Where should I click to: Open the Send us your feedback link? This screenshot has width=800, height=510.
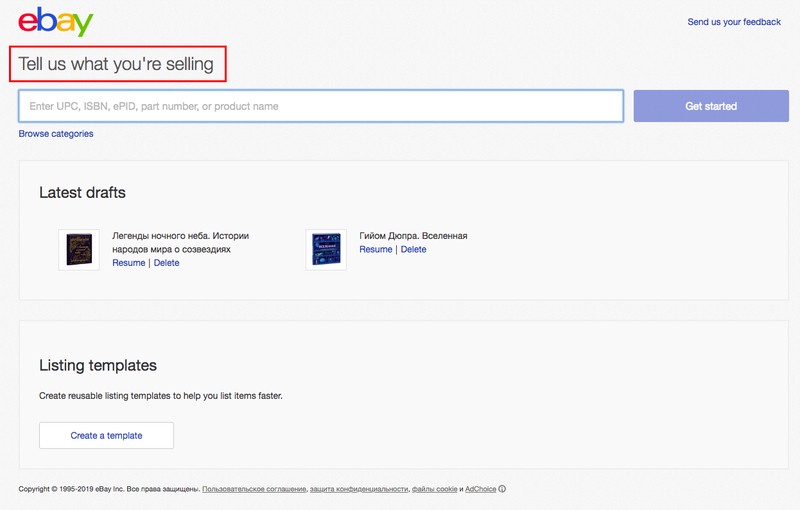tap(734, 22)
